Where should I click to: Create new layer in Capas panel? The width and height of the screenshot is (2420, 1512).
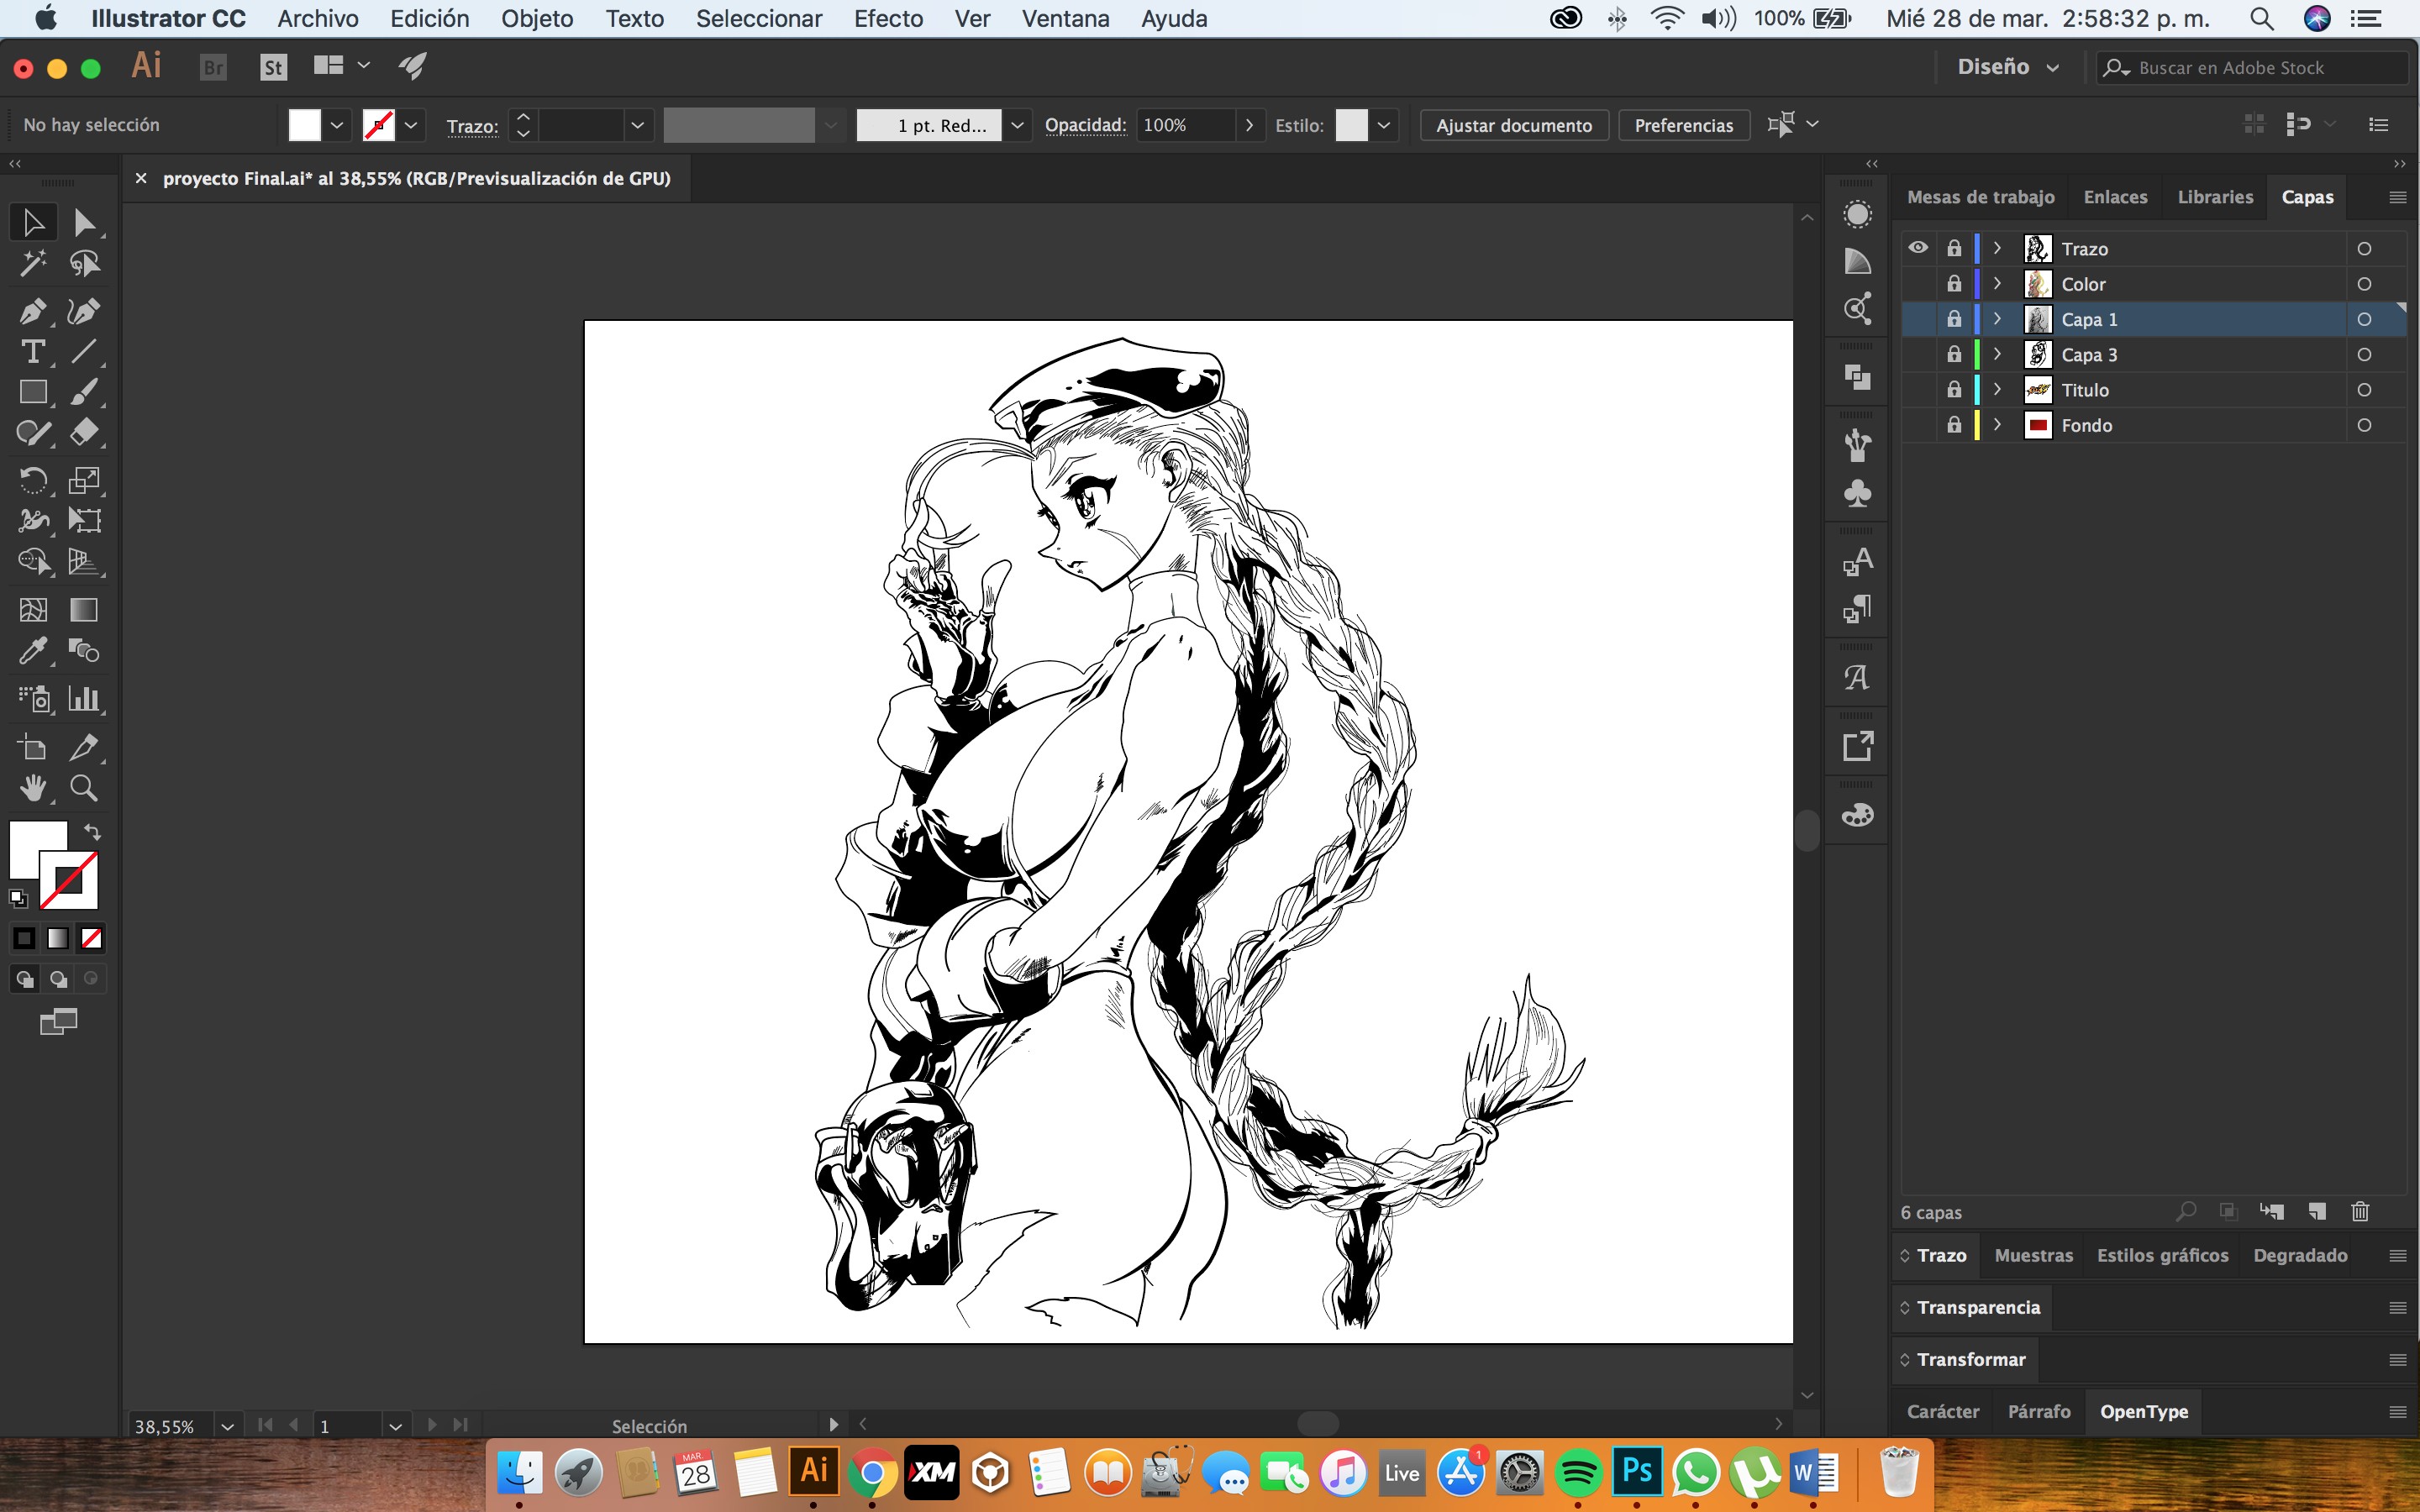pyautogui.click(x=2317, y=1212)
